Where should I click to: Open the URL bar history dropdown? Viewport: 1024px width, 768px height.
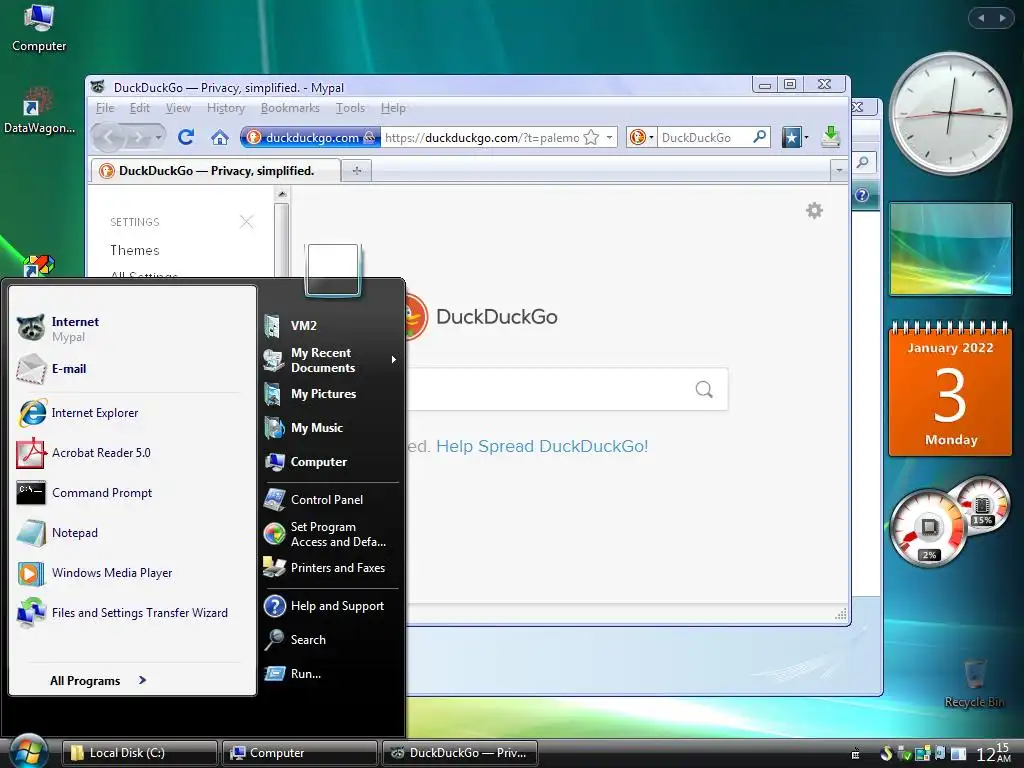(609, 137)
